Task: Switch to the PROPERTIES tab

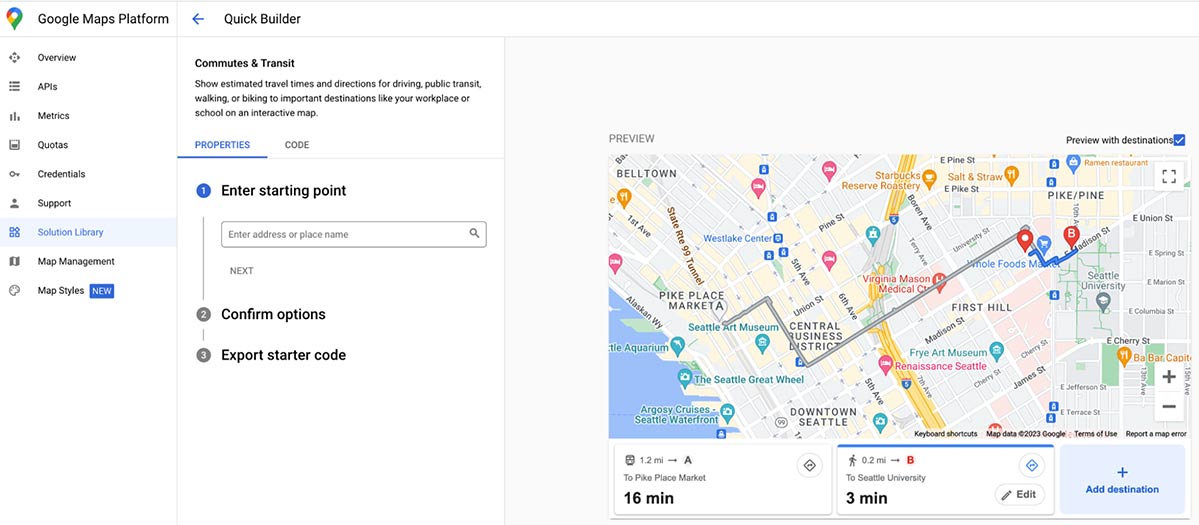Action: pyautogui.click(x=223, y=144)
